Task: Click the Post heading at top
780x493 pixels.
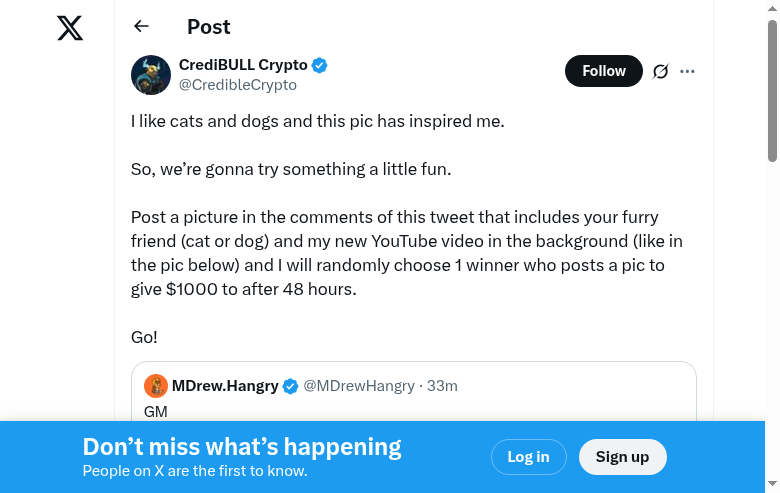Action: coord(209,27)
